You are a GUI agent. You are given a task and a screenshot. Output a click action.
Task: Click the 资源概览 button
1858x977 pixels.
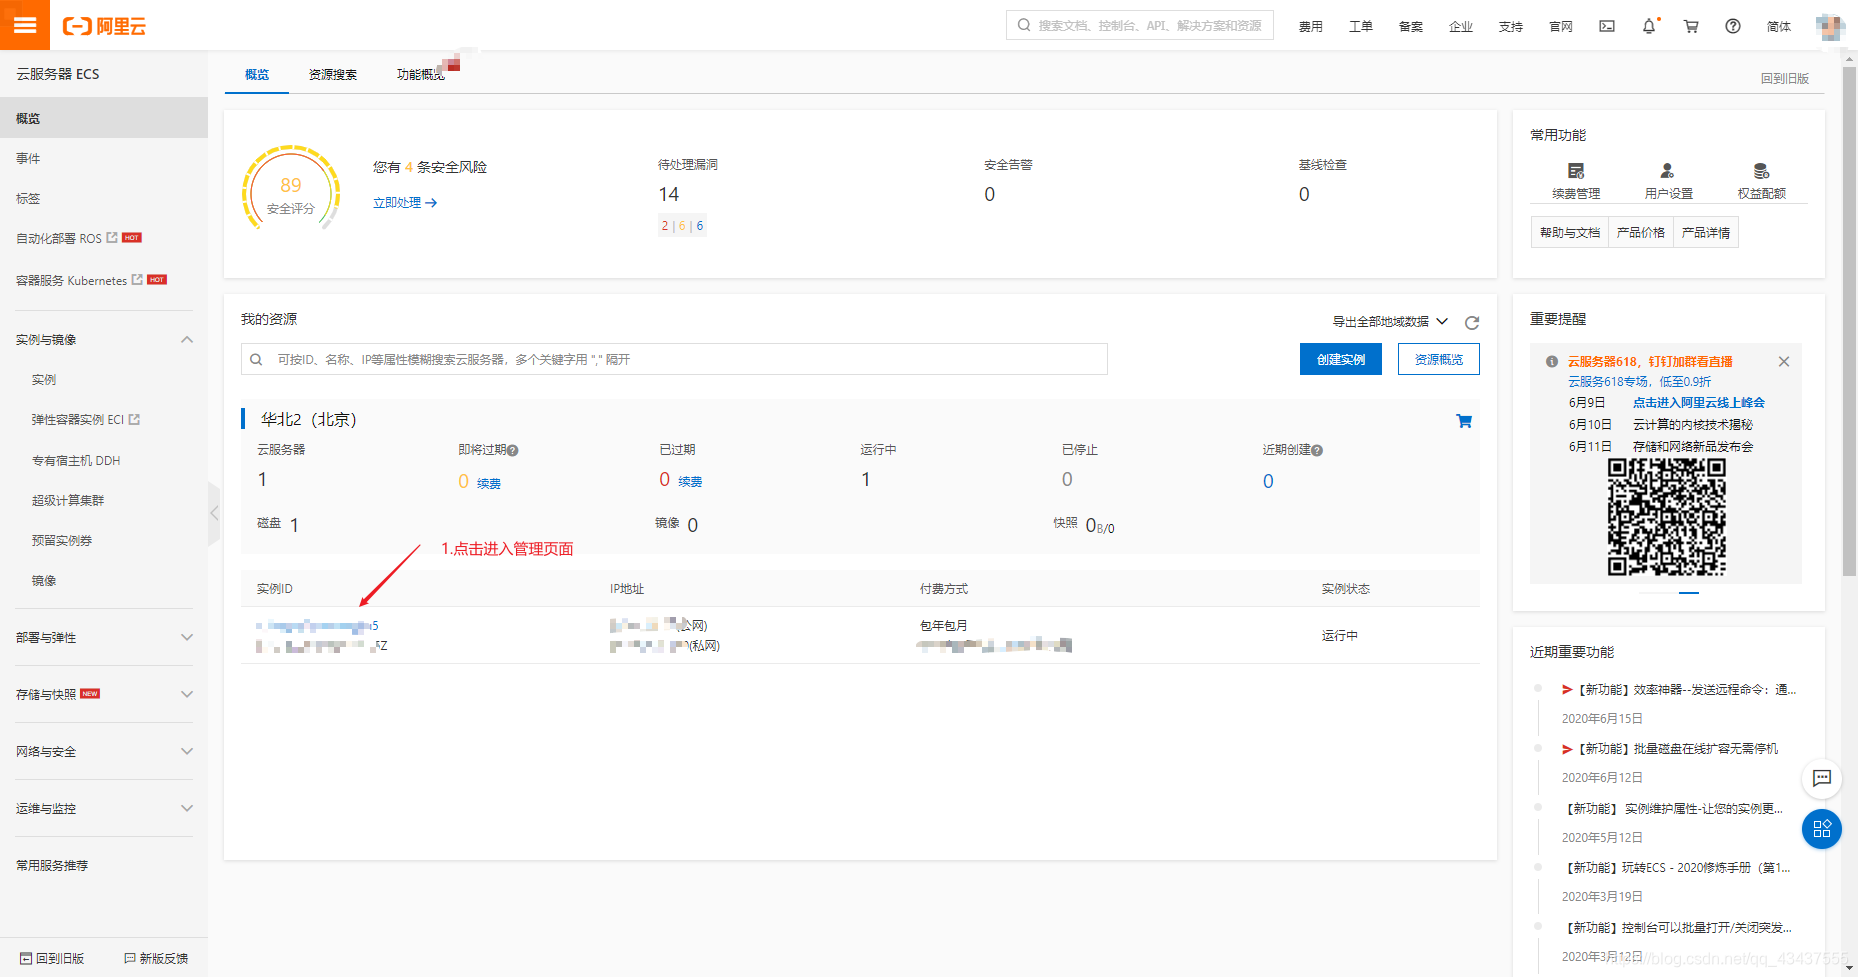(1439, 359)
